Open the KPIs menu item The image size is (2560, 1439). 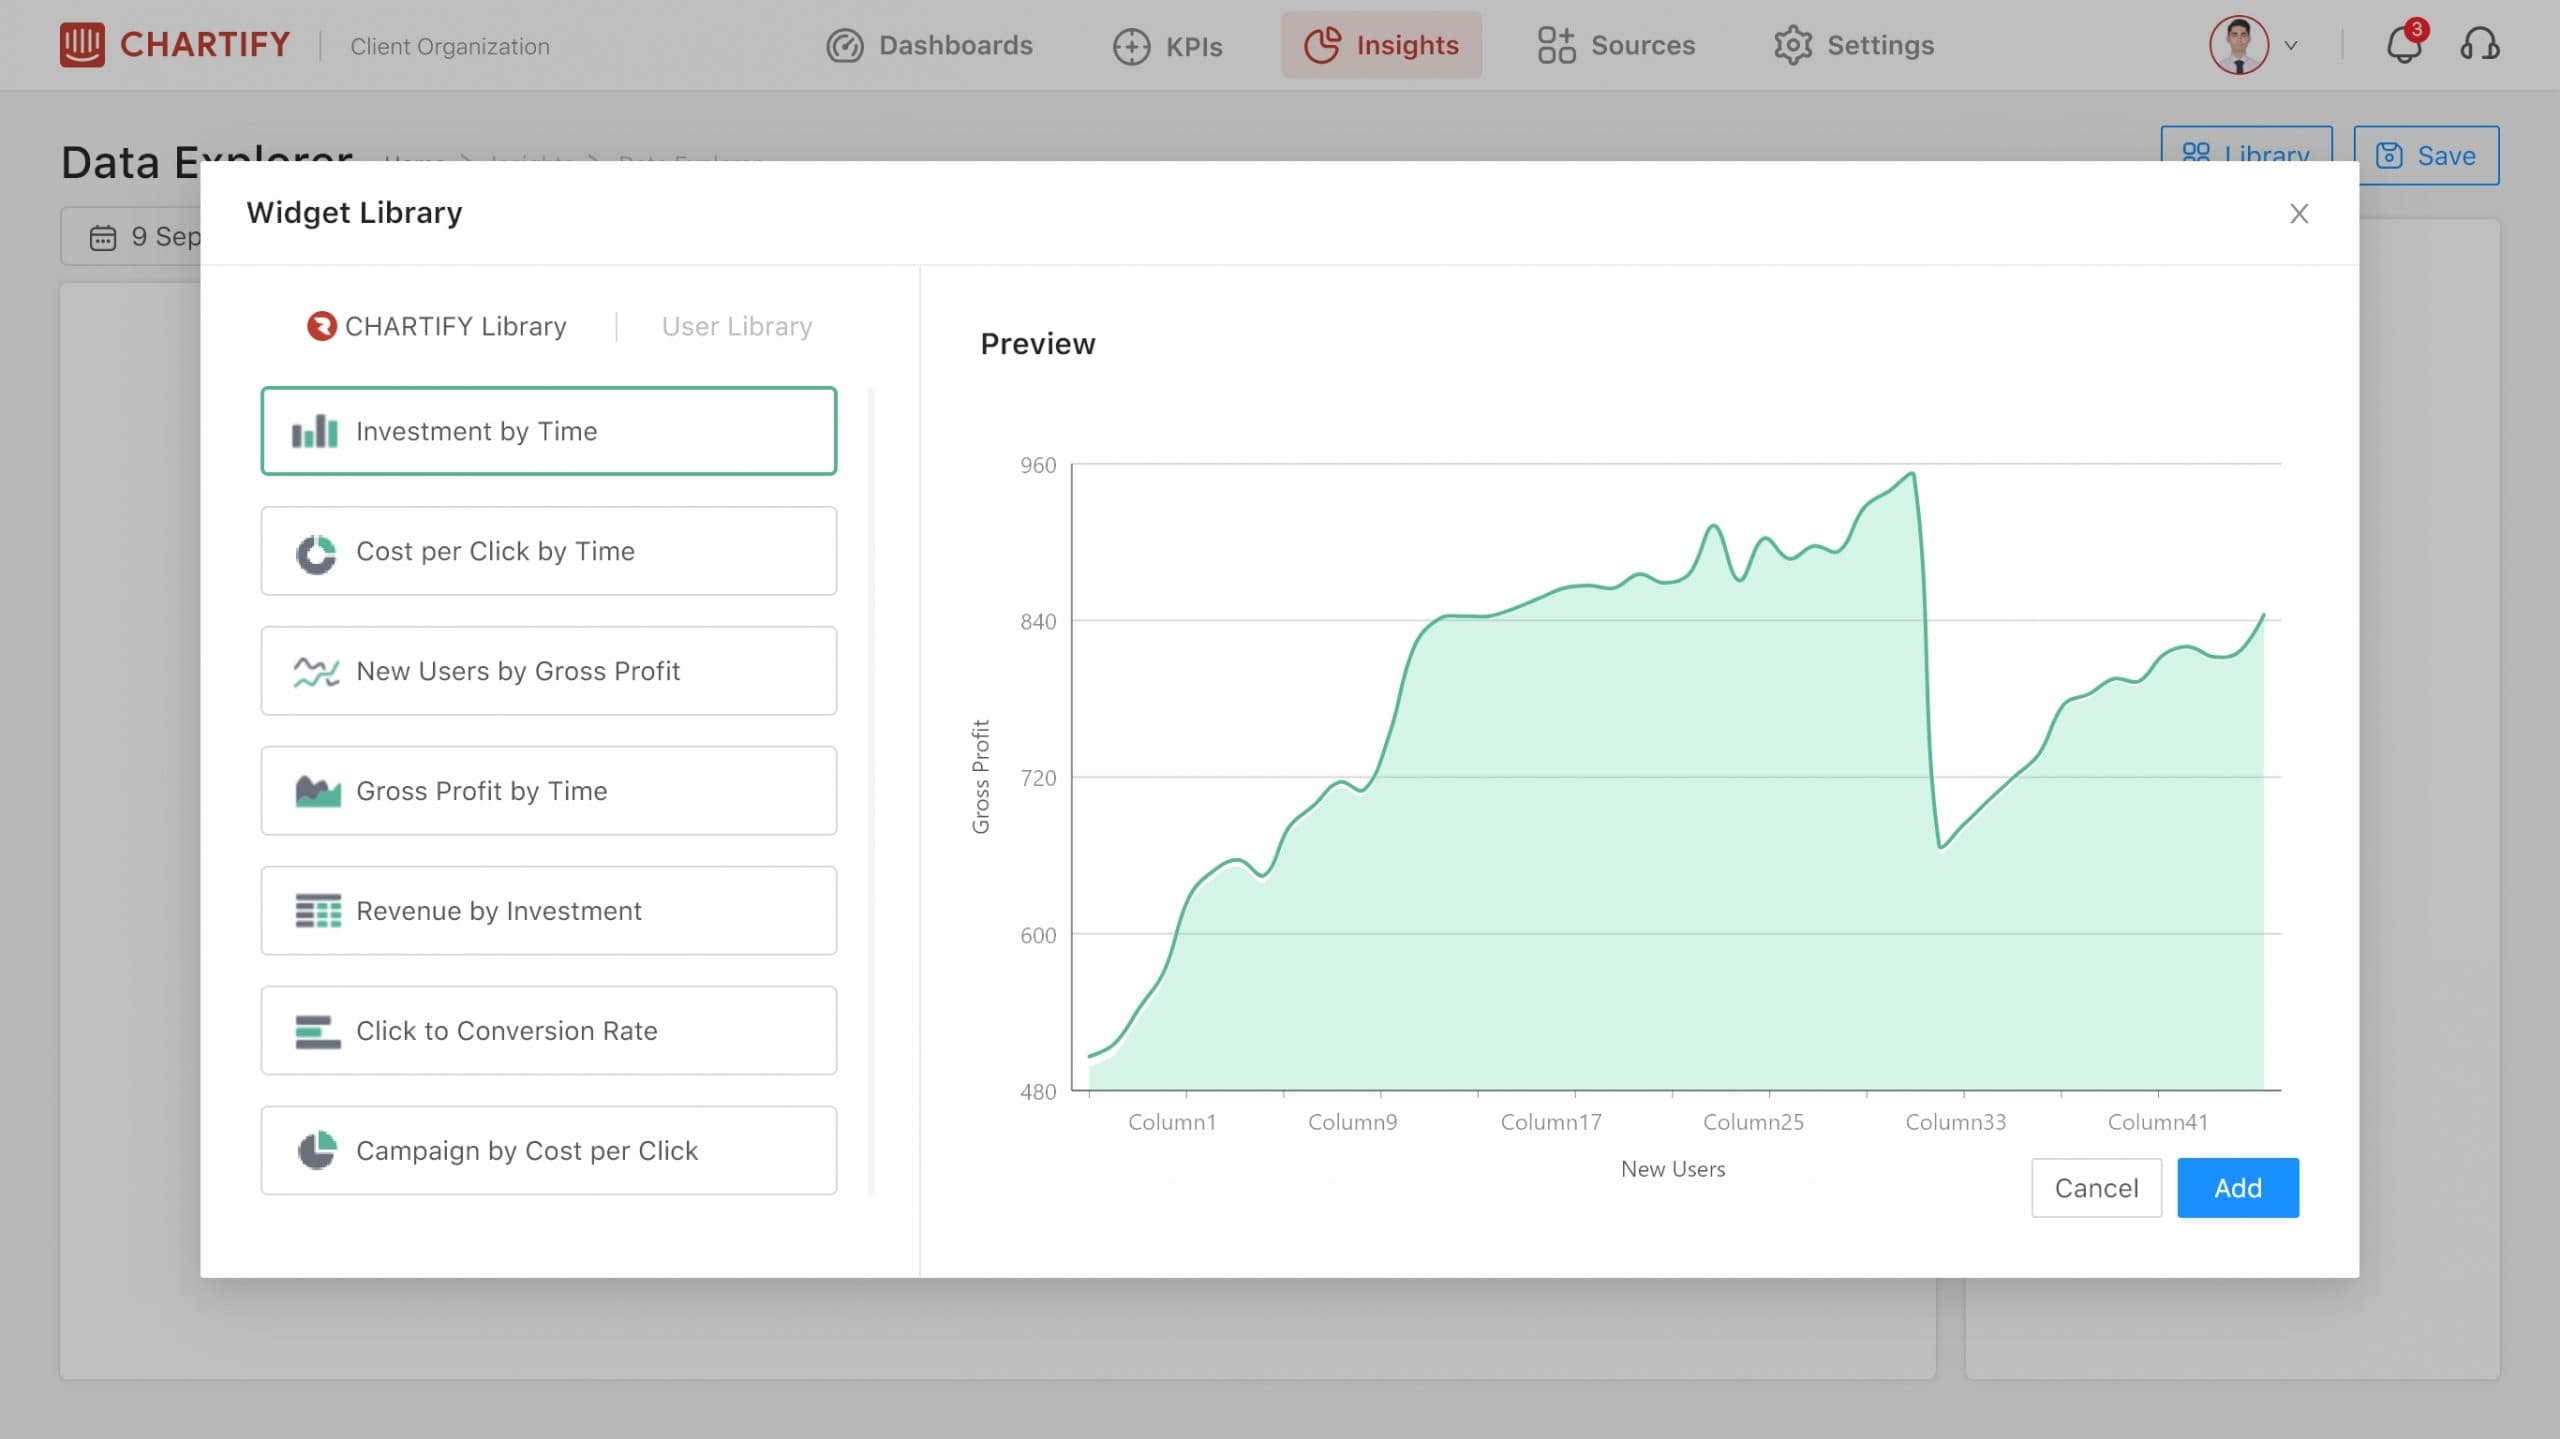point(1167,46)
